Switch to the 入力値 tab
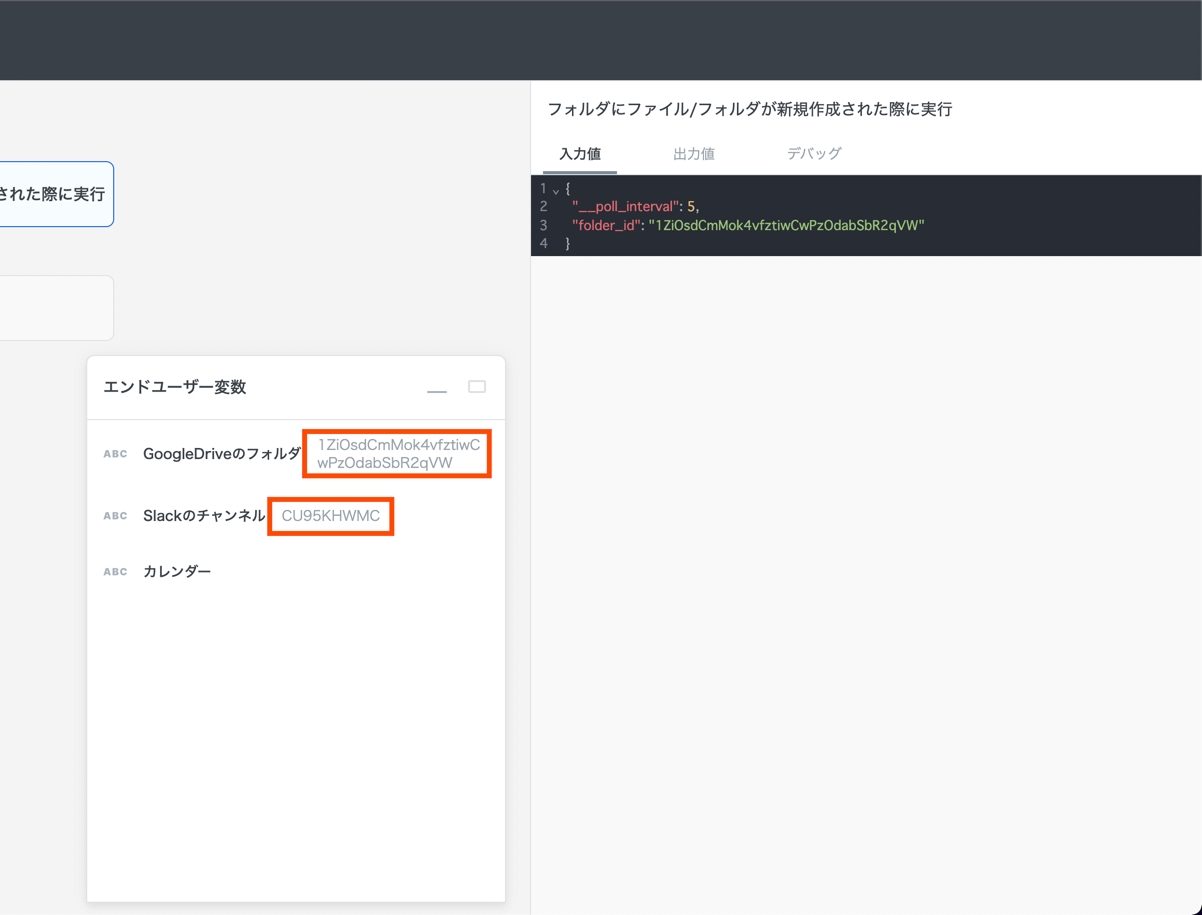Screen dimensions: 1202x915 coord(579,154)
